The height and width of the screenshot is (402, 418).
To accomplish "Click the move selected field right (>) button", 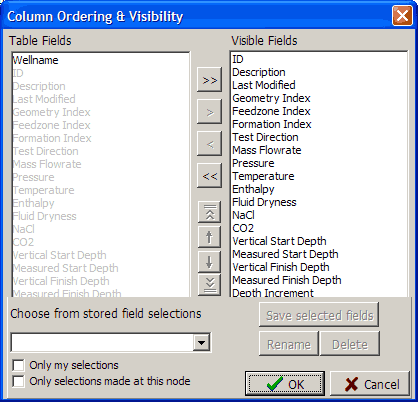I will pos(209,112).
